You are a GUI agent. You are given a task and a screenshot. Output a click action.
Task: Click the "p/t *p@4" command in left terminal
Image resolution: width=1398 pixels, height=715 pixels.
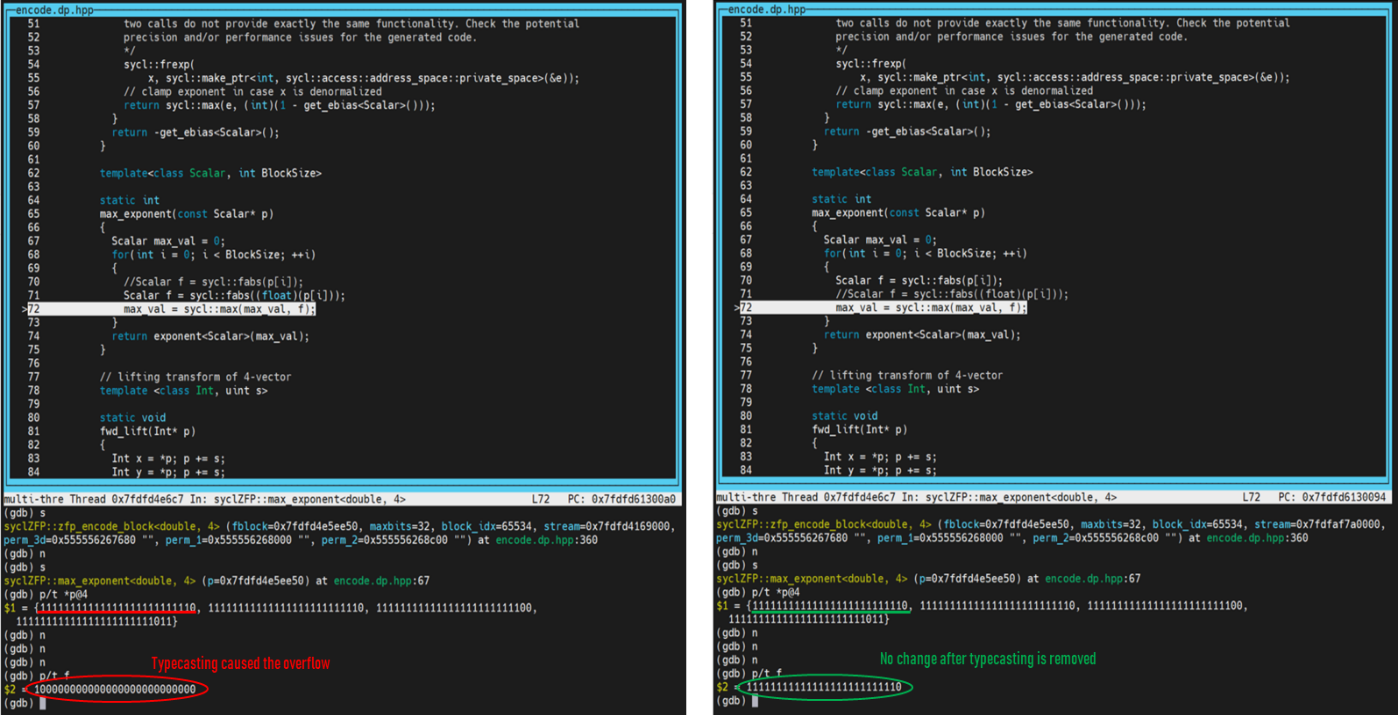click(64, 593)
